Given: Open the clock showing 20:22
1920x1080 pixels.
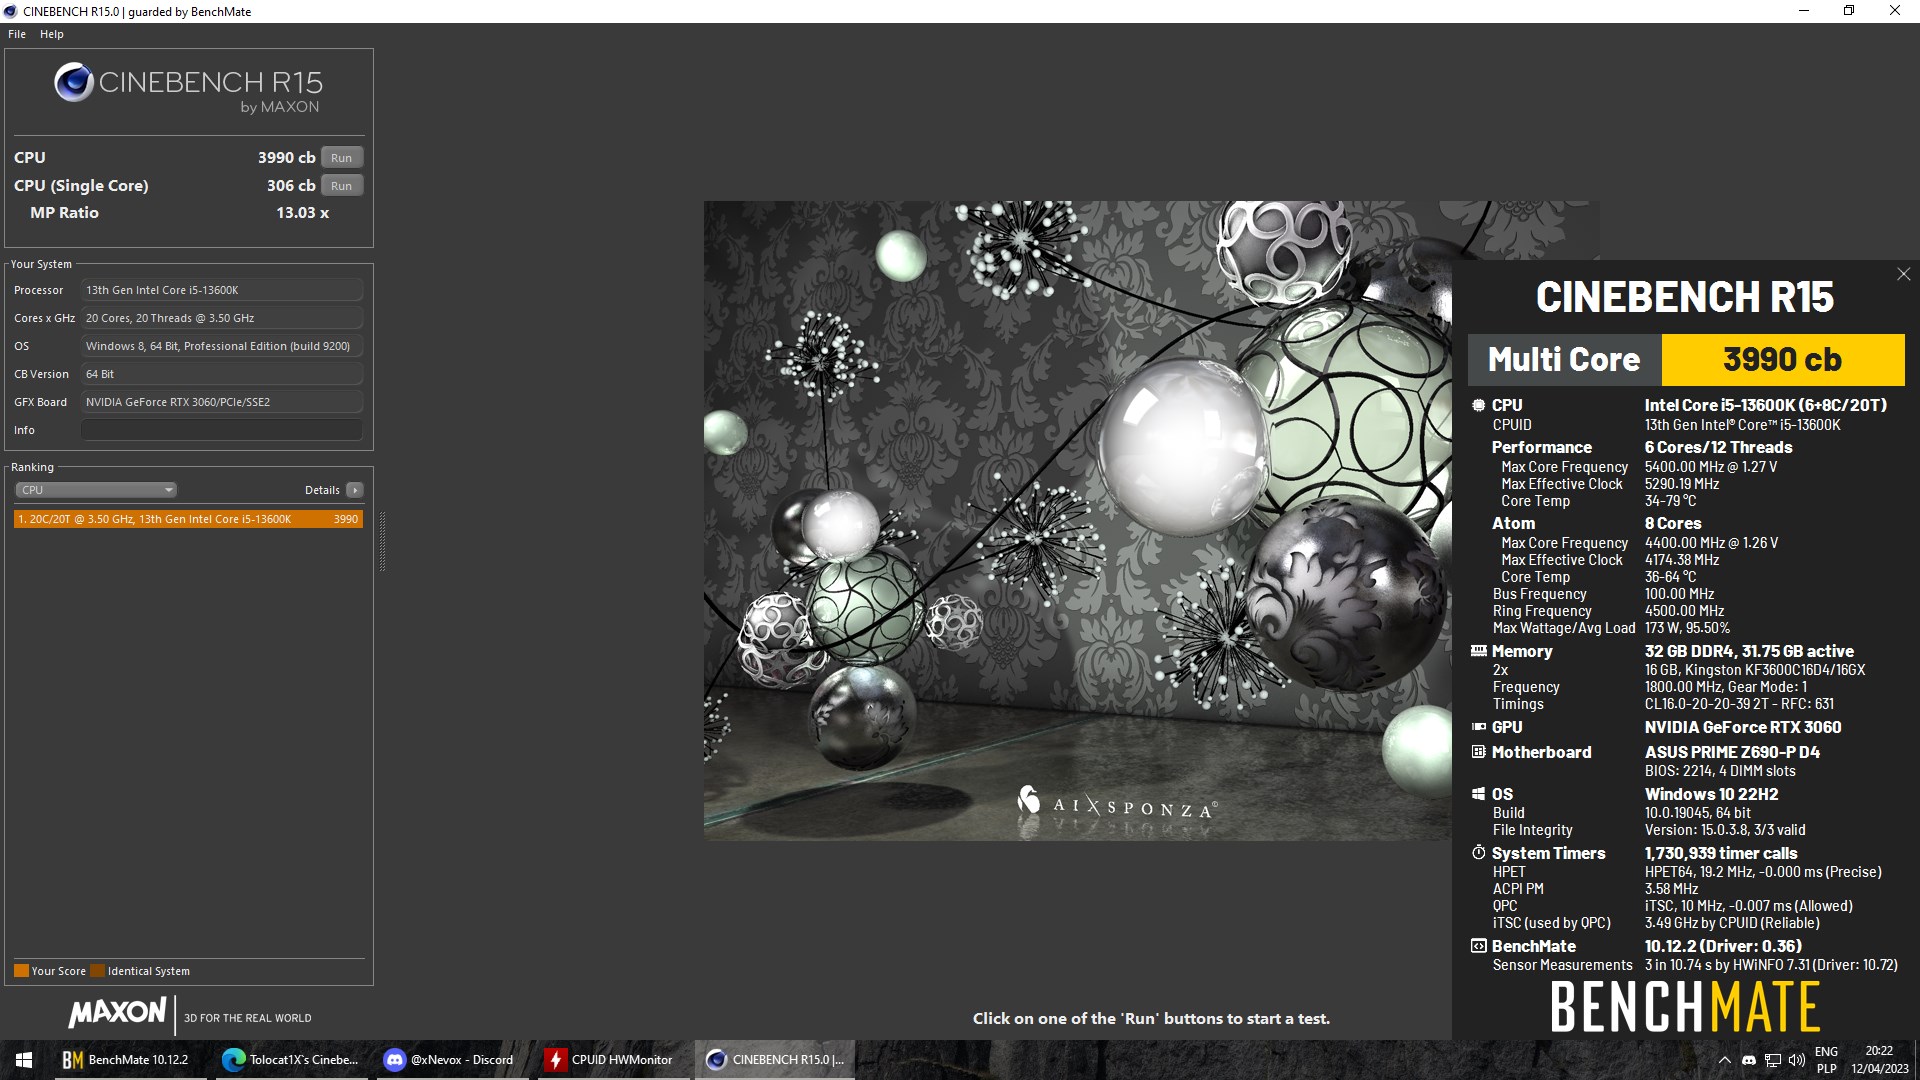Looking at the screenshot, I should point(1879,1060).
